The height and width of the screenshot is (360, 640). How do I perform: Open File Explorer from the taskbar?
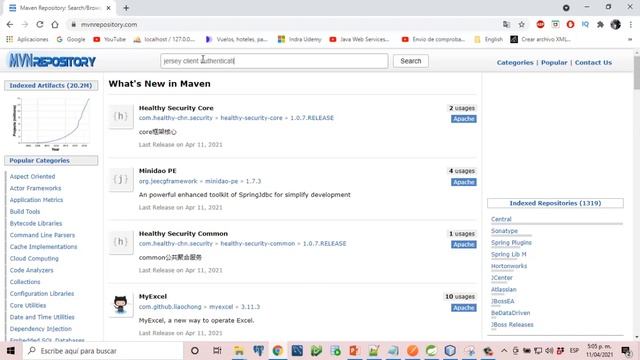239,351
